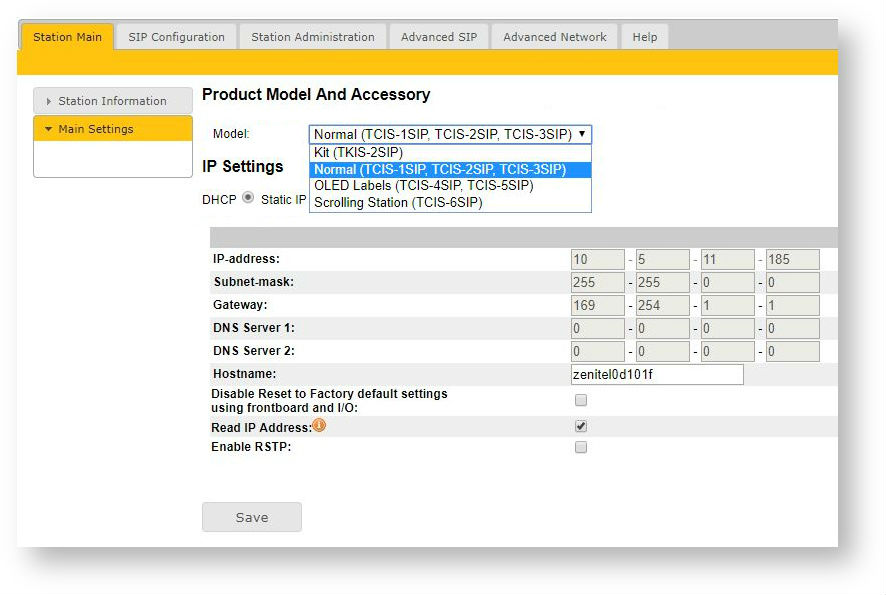886x595 pixels.
Task: Open the Advanced Network tab
Action: click(554, 37)
